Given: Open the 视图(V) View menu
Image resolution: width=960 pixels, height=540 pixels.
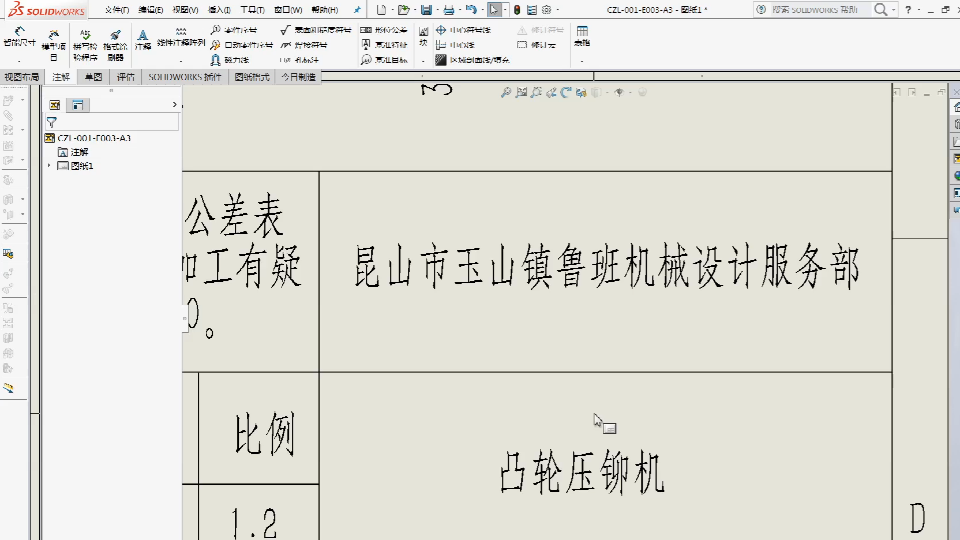Looking at the screenshot, I should [185, 10].
